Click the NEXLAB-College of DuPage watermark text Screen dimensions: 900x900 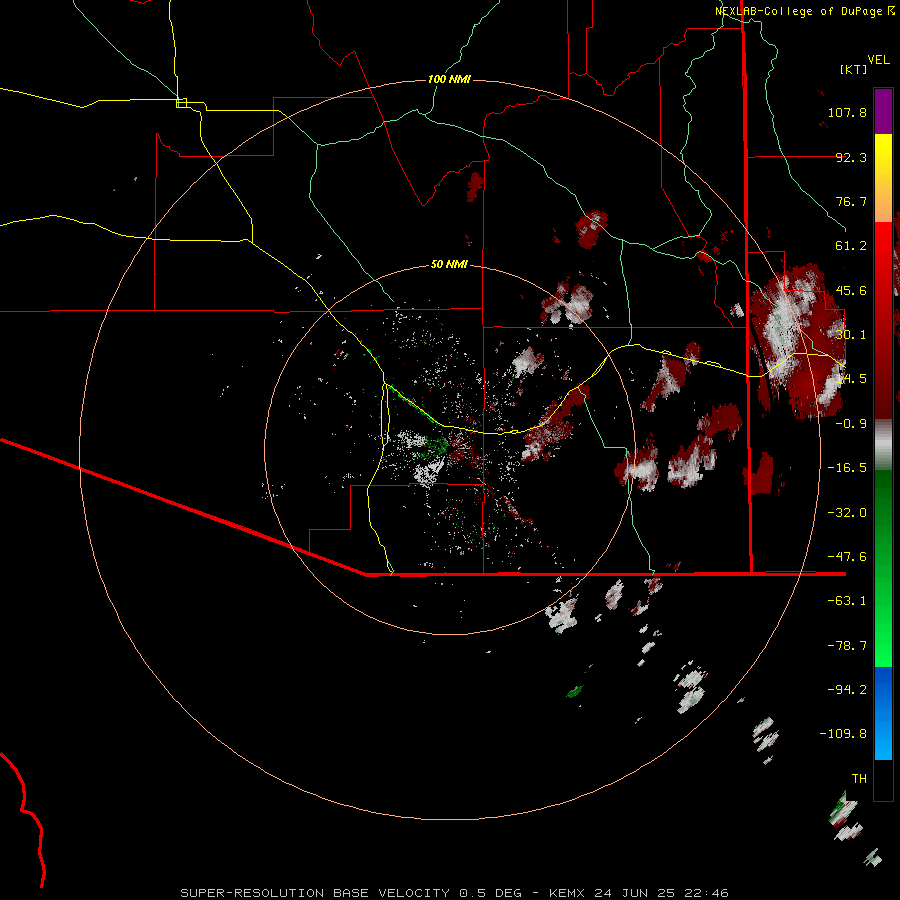click(x=798, y=11)
